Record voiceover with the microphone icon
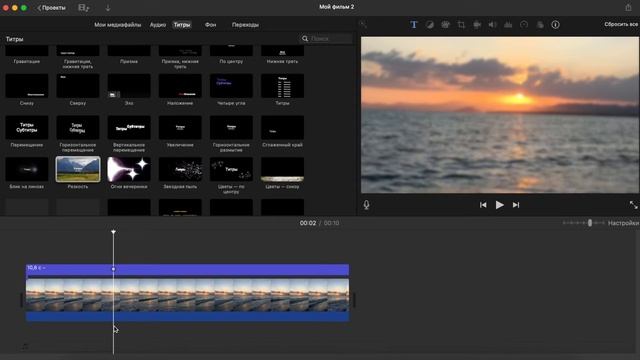Image resolution: width=640 pixels, height=360 pixels. 367,205
